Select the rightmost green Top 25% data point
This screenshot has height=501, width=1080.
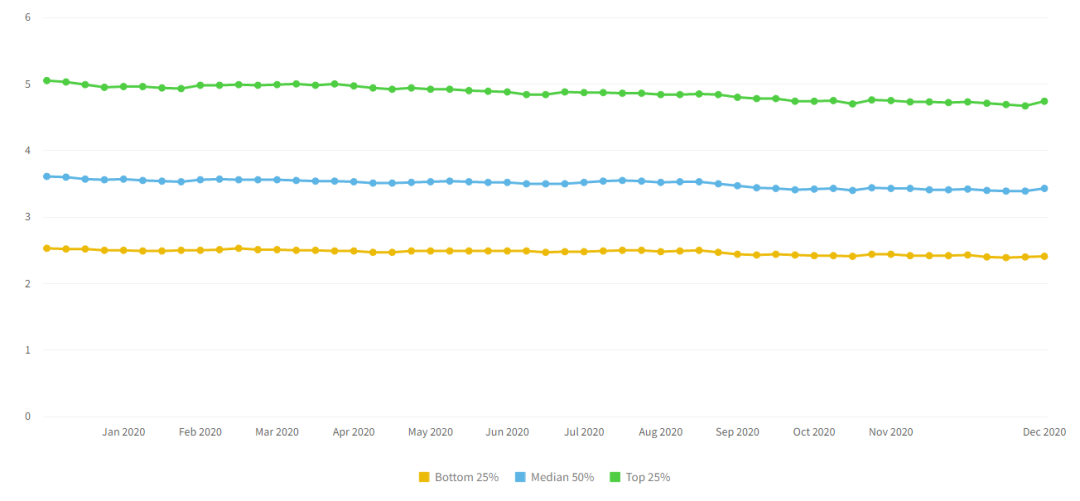[x=1044, y=101]
